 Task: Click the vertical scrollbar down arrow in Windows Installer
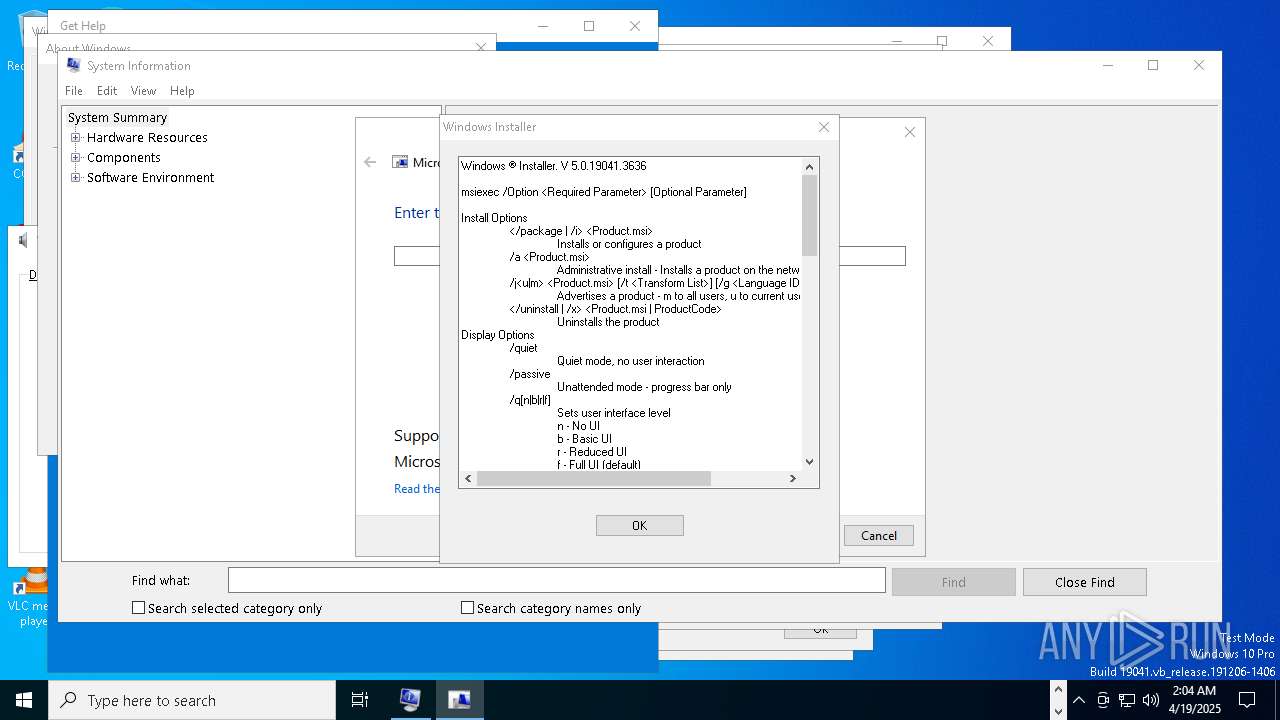click(x=810, y=462)
